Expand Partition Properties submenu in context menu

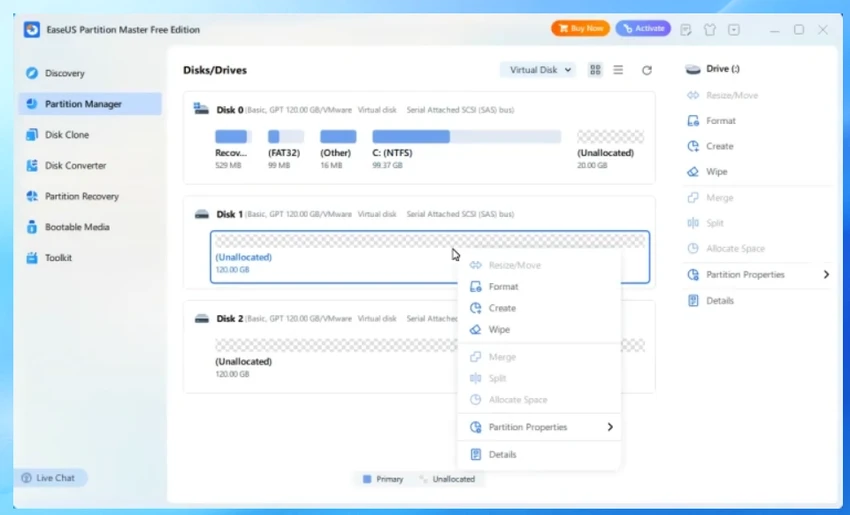point(539,427)
